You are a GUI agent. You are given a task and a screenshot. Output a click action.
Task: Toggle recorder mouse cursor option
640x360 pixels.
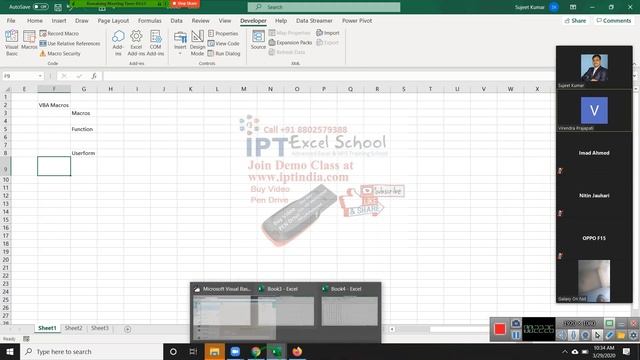click(x=597, y=335)
